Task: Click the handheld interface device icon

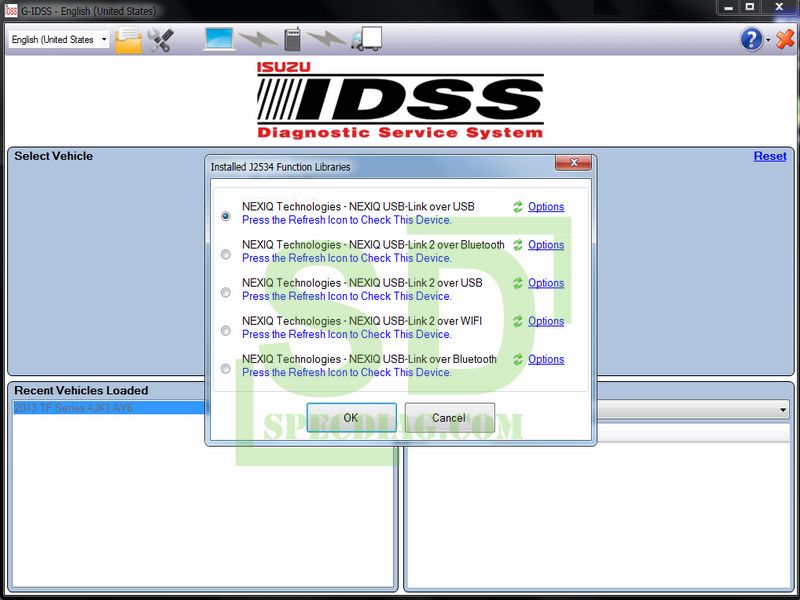Action: tap(293, 40)
